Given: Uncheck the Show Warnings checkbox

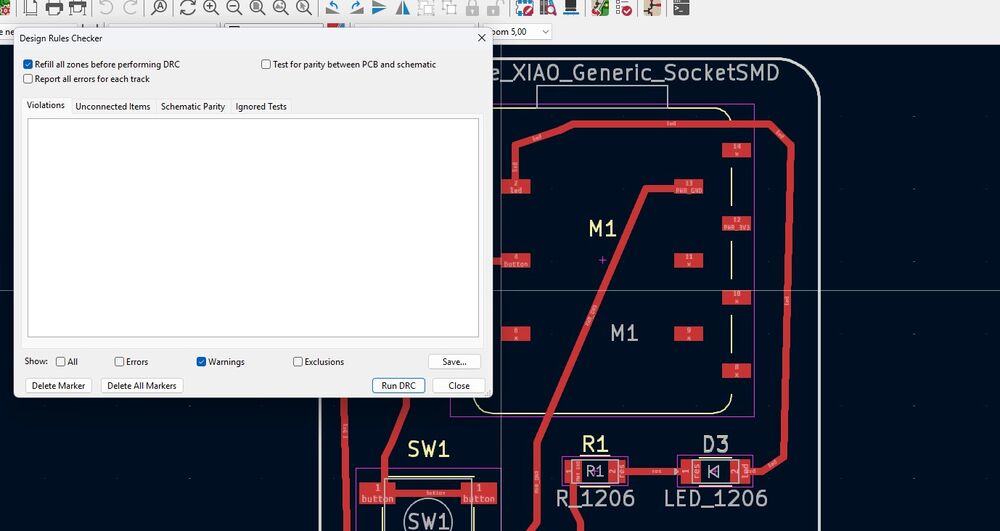Looking at the screenshot, I should pyautogui.click(x=202, y=361).
